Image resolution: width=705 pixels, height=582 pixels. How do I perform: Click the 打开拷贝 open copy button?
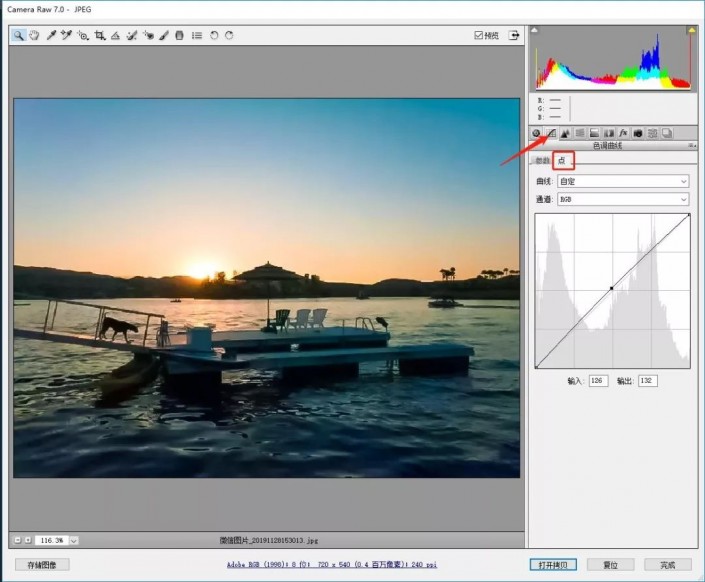coord(553,565)
